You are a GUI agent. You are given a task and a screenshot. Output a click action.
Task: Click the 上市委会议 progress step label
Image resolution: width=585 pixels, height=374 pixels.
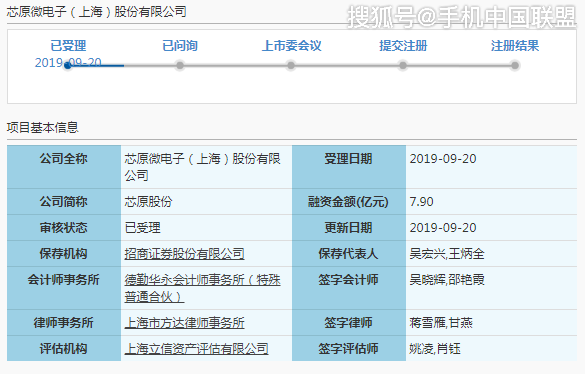tap(291, 46)
